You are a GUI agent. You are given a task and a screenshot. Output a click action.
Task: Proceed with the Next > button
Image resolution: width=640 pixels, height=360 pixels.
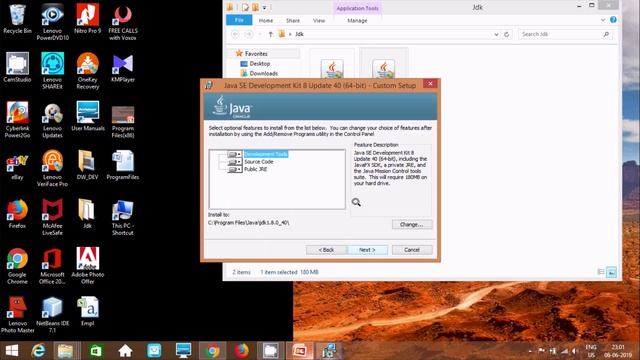[367, 250]
